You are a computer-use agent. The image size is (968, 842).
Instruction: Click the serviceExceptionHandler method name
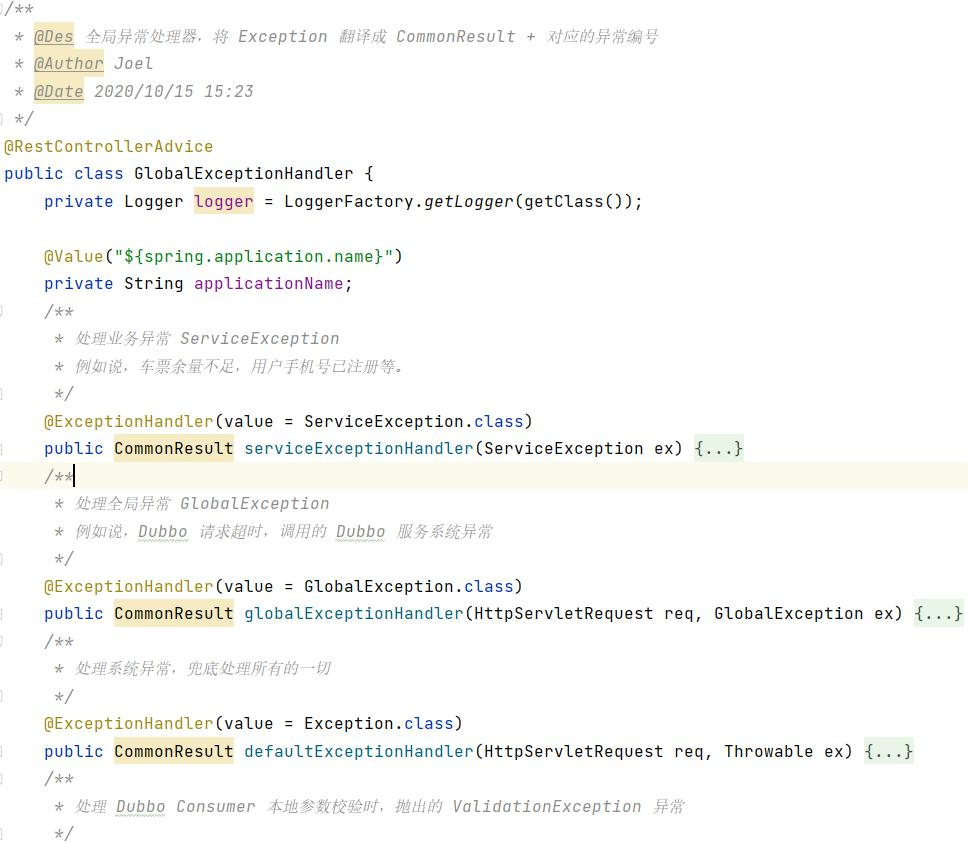[x=359, y=448]
